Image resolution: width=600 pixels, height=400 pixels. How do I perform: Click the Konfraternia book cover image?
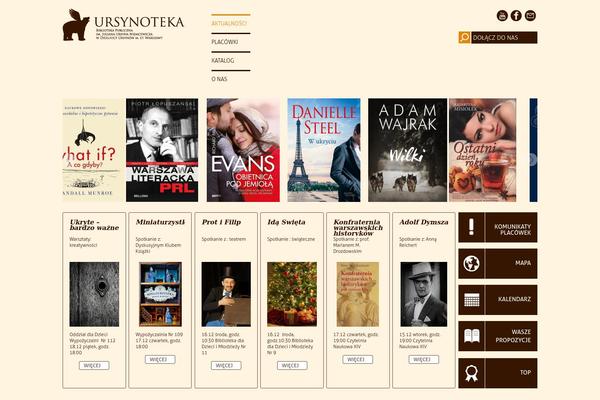[x=358, y=294]
